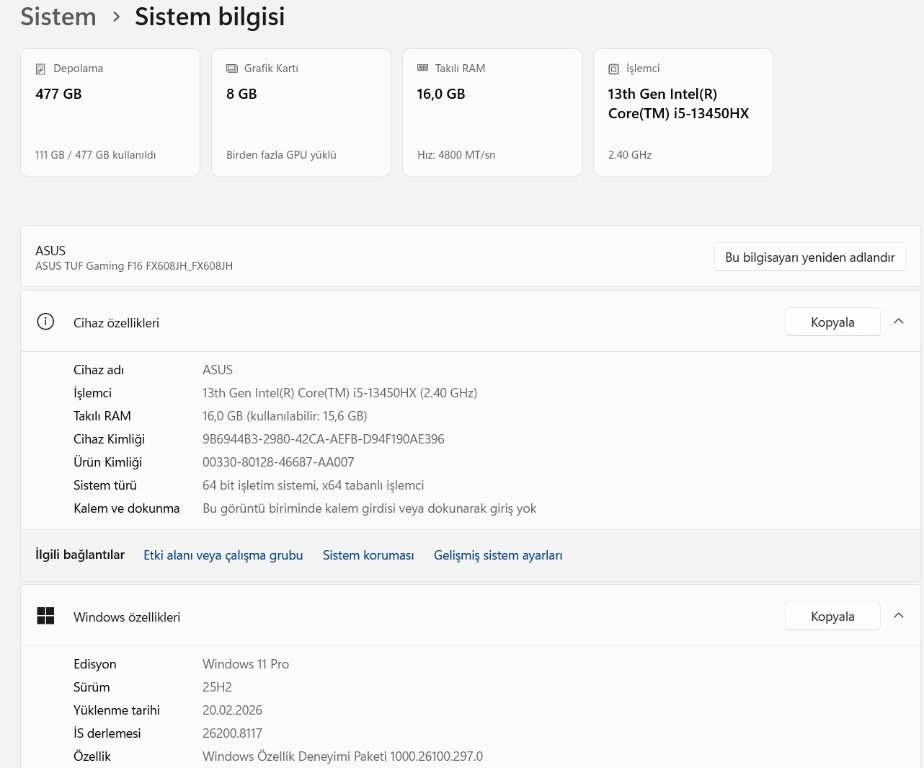
Task: Click the Grafik Kartı icon
Action: [232, 69]
